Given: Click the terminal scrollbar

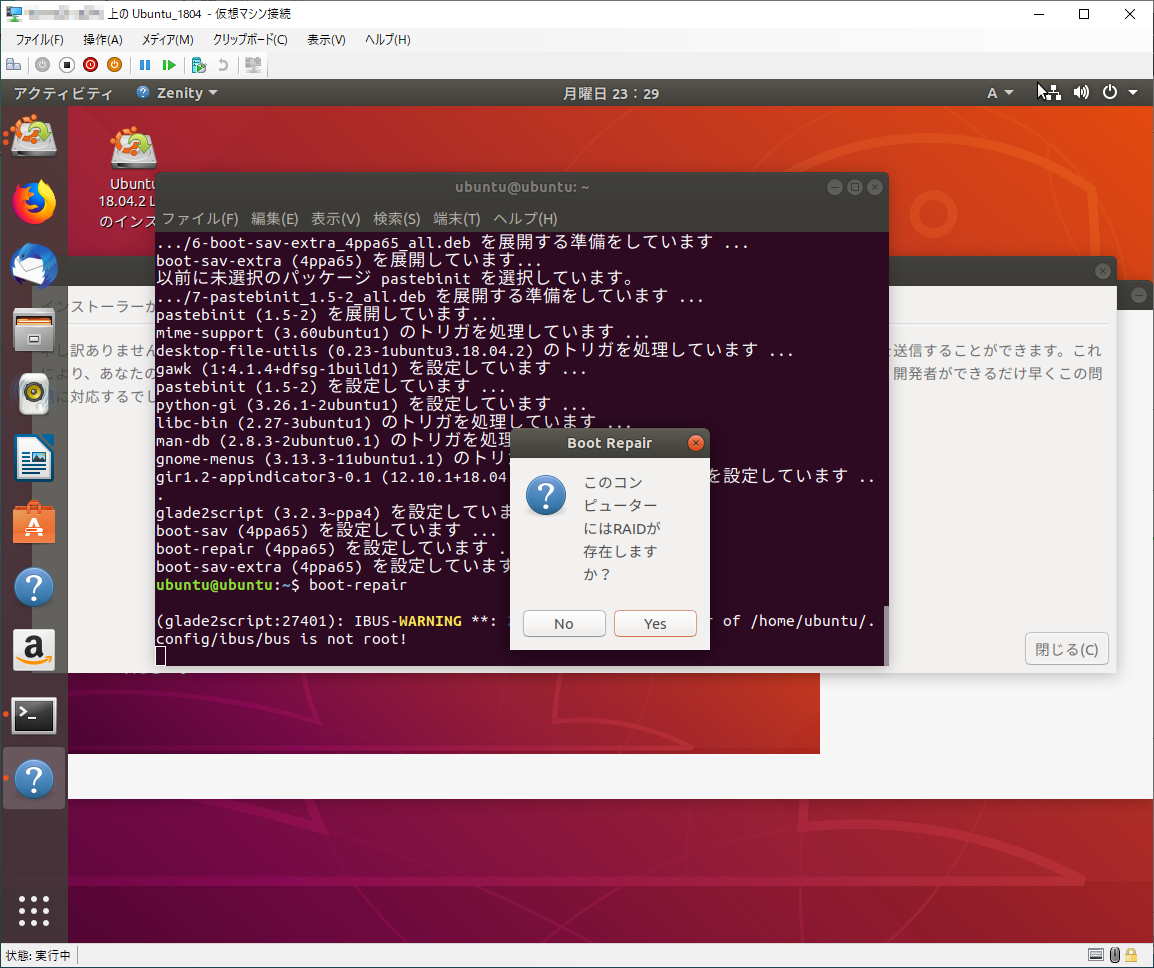Looking at the screenshot, I should pyautogui.click(x=886, y=635).
